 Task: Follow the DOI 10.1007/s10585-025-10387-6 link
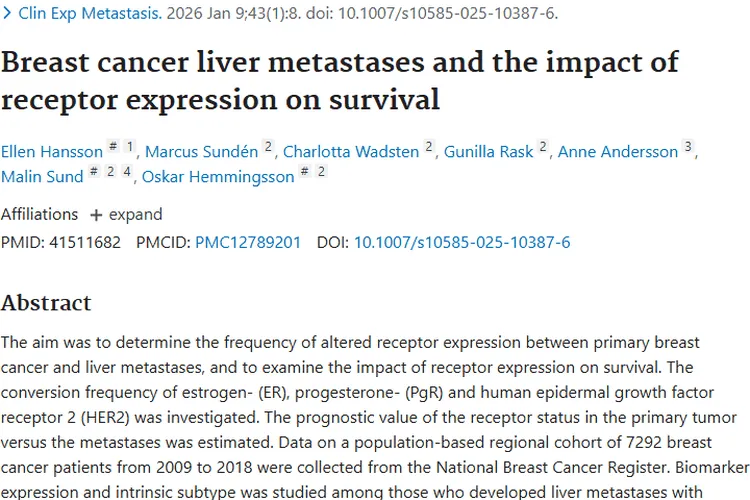(x=462, y=242)
